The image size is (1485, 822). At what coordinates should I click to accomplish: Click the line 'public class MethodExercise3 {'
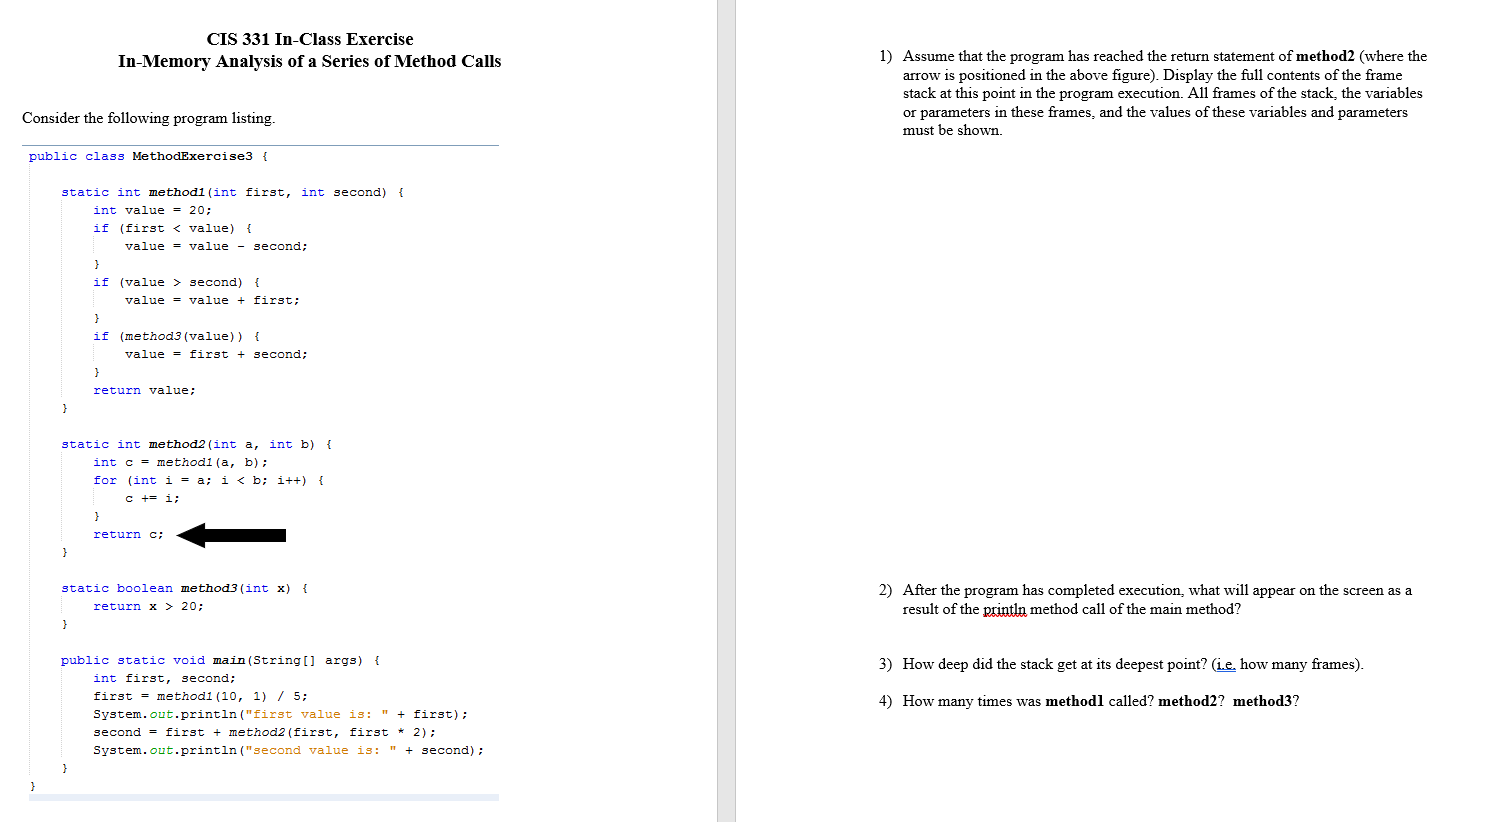(x=148, y=156)
